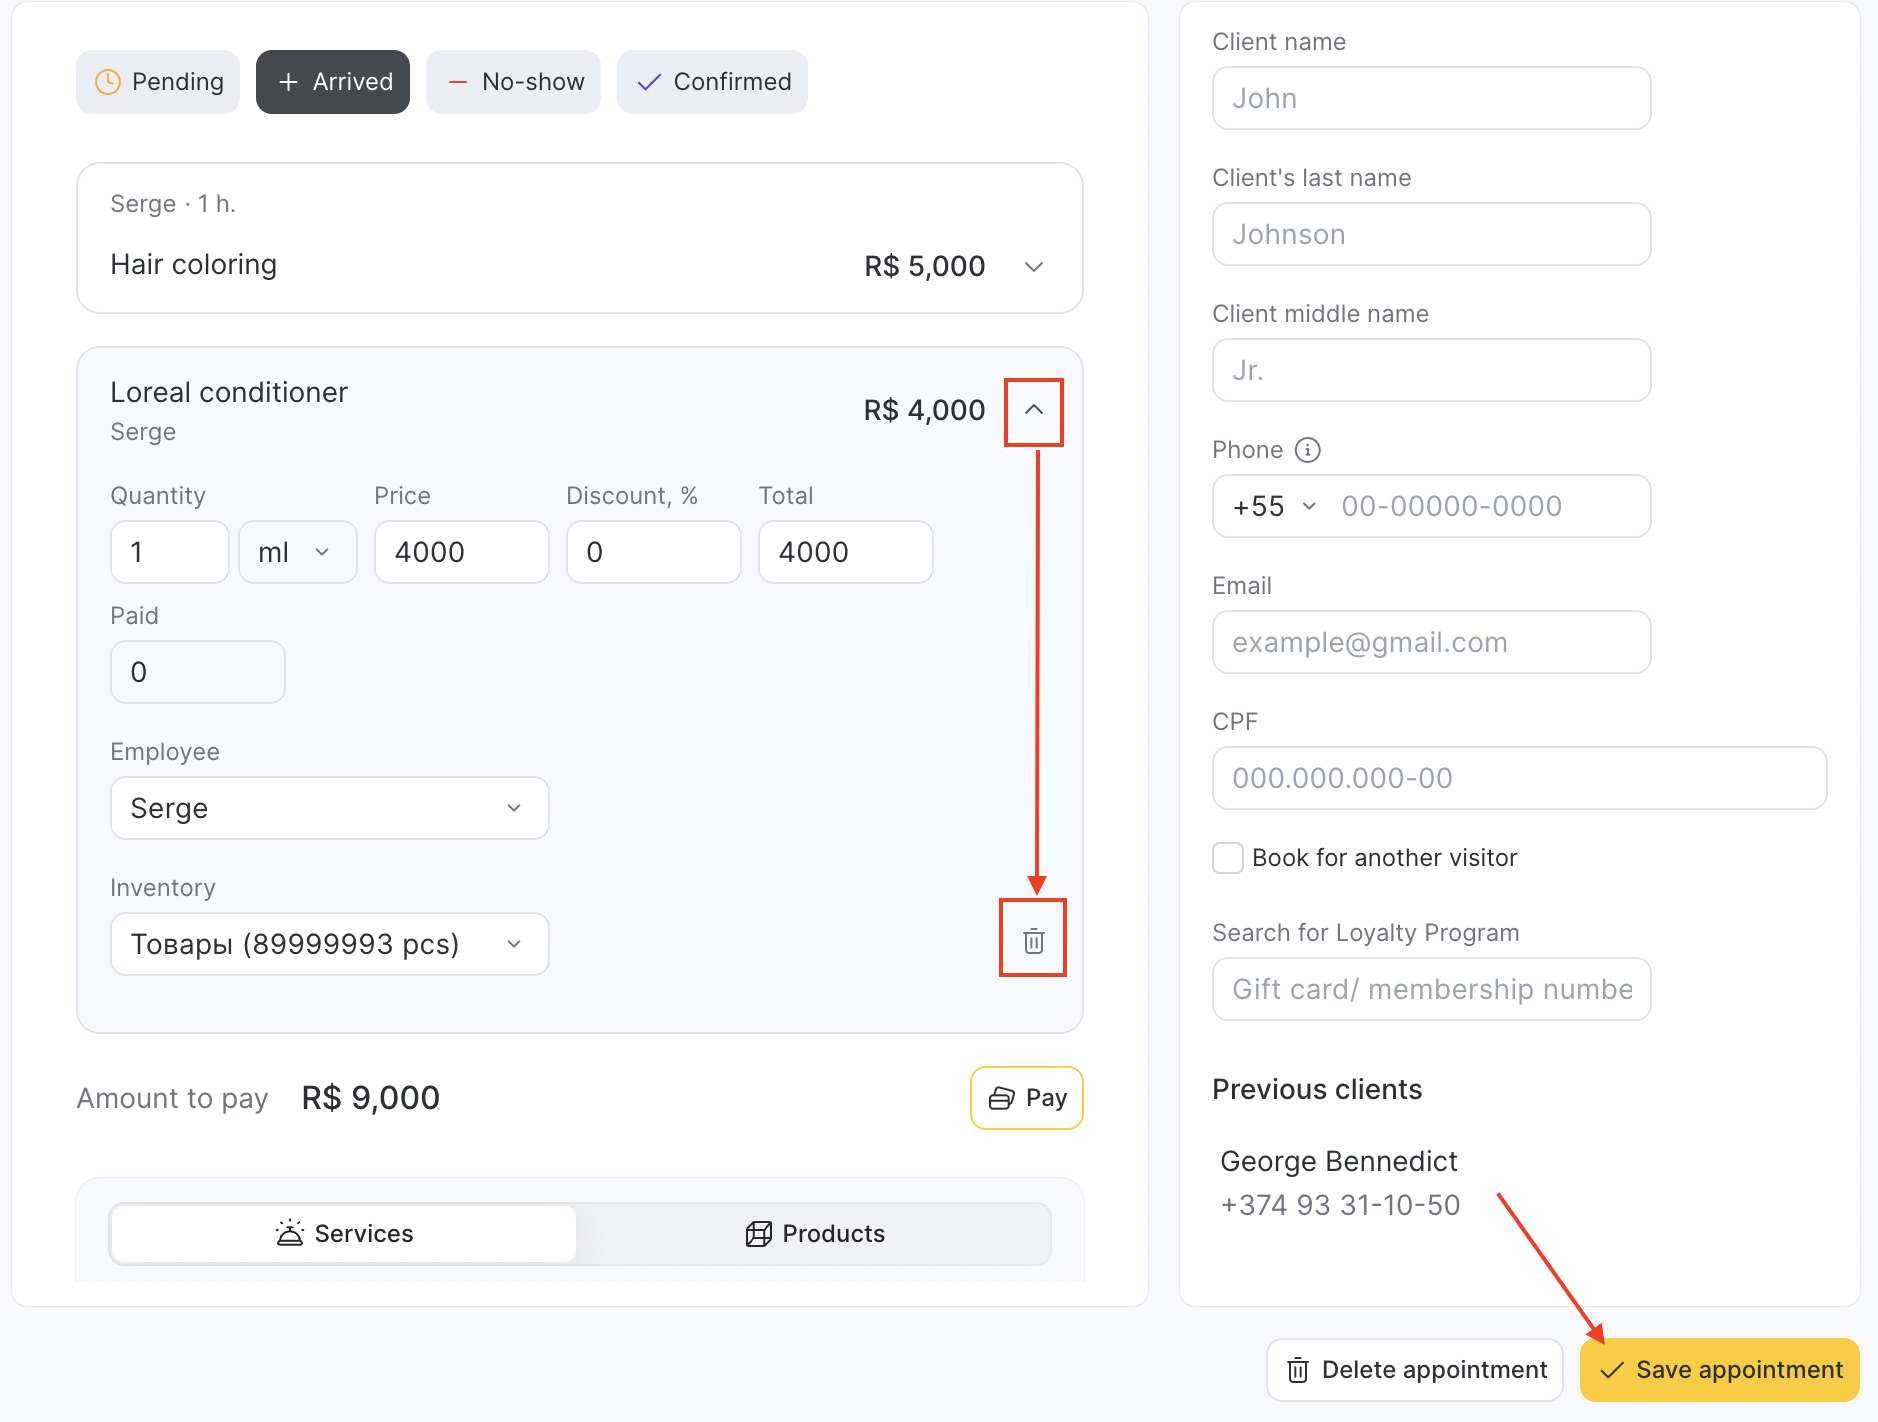Mark appointment as Confirmed

(x=712, y=82)
